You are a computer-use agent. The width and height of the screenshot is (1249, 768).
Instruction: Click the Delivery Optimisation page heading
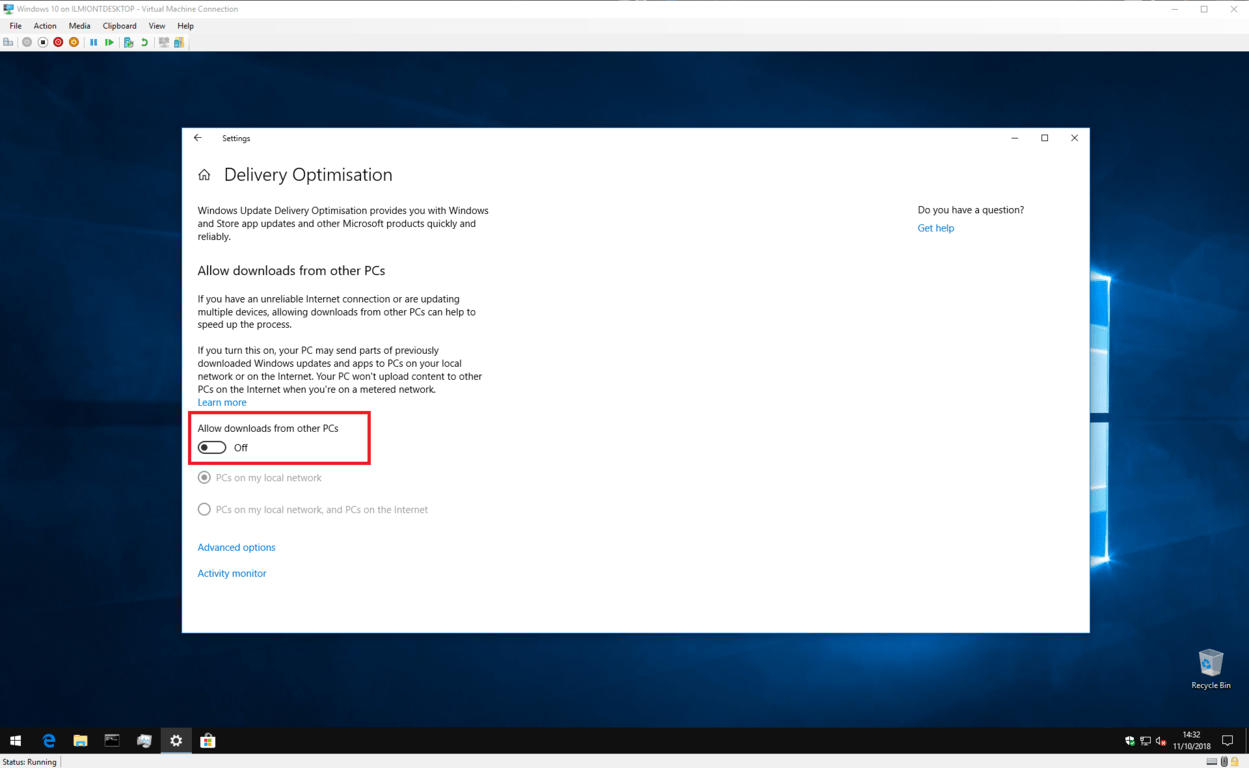[x=308, y=175]
